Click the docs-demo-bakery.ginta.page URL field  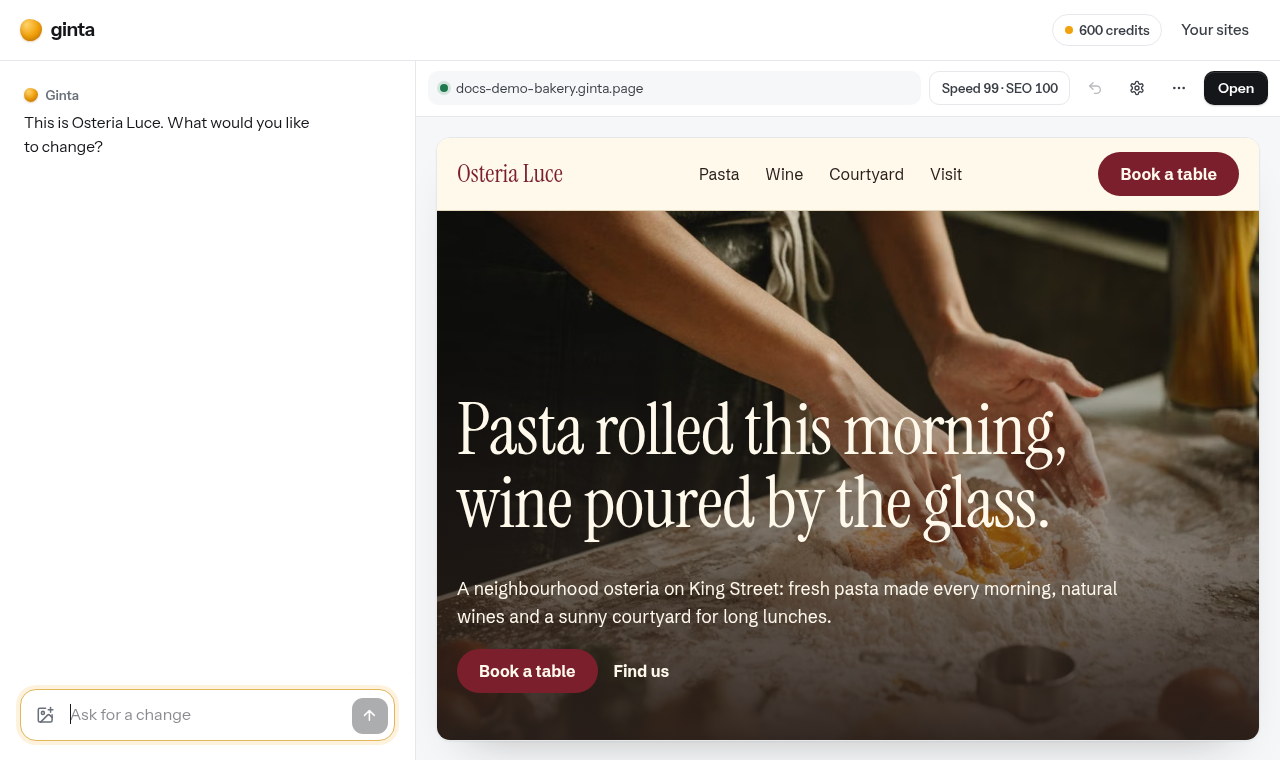tap(674, 88)
